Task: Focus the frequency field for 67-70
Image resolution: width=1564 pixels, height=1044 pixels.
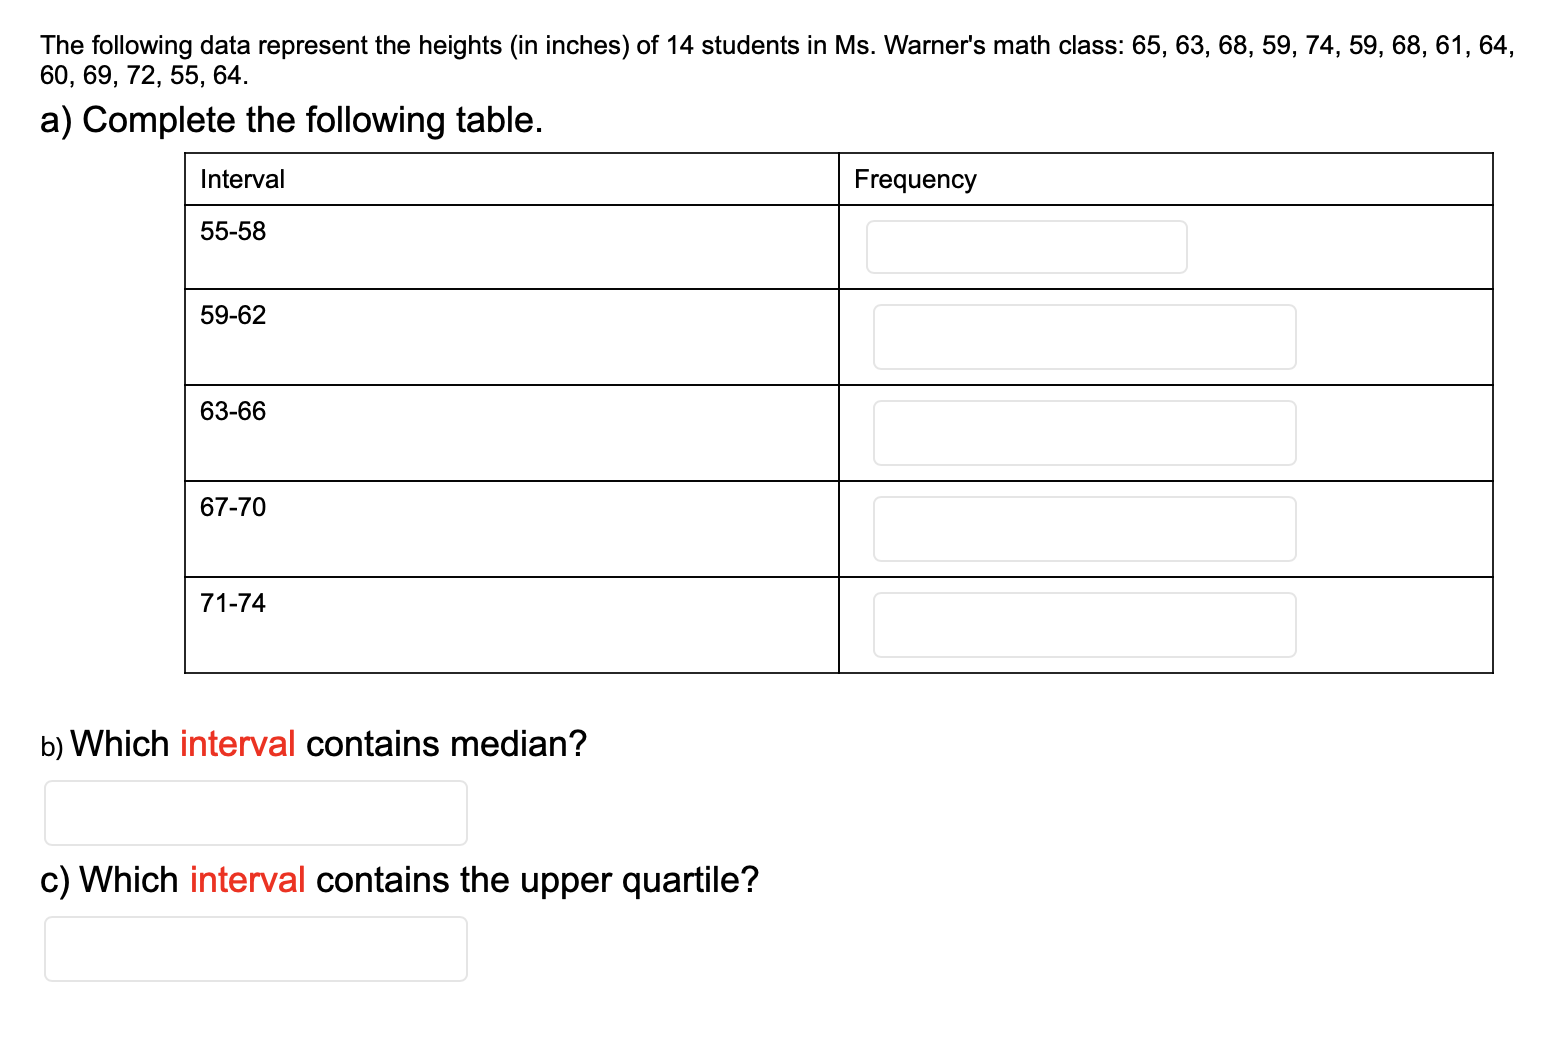Action: pos(1084,529)
